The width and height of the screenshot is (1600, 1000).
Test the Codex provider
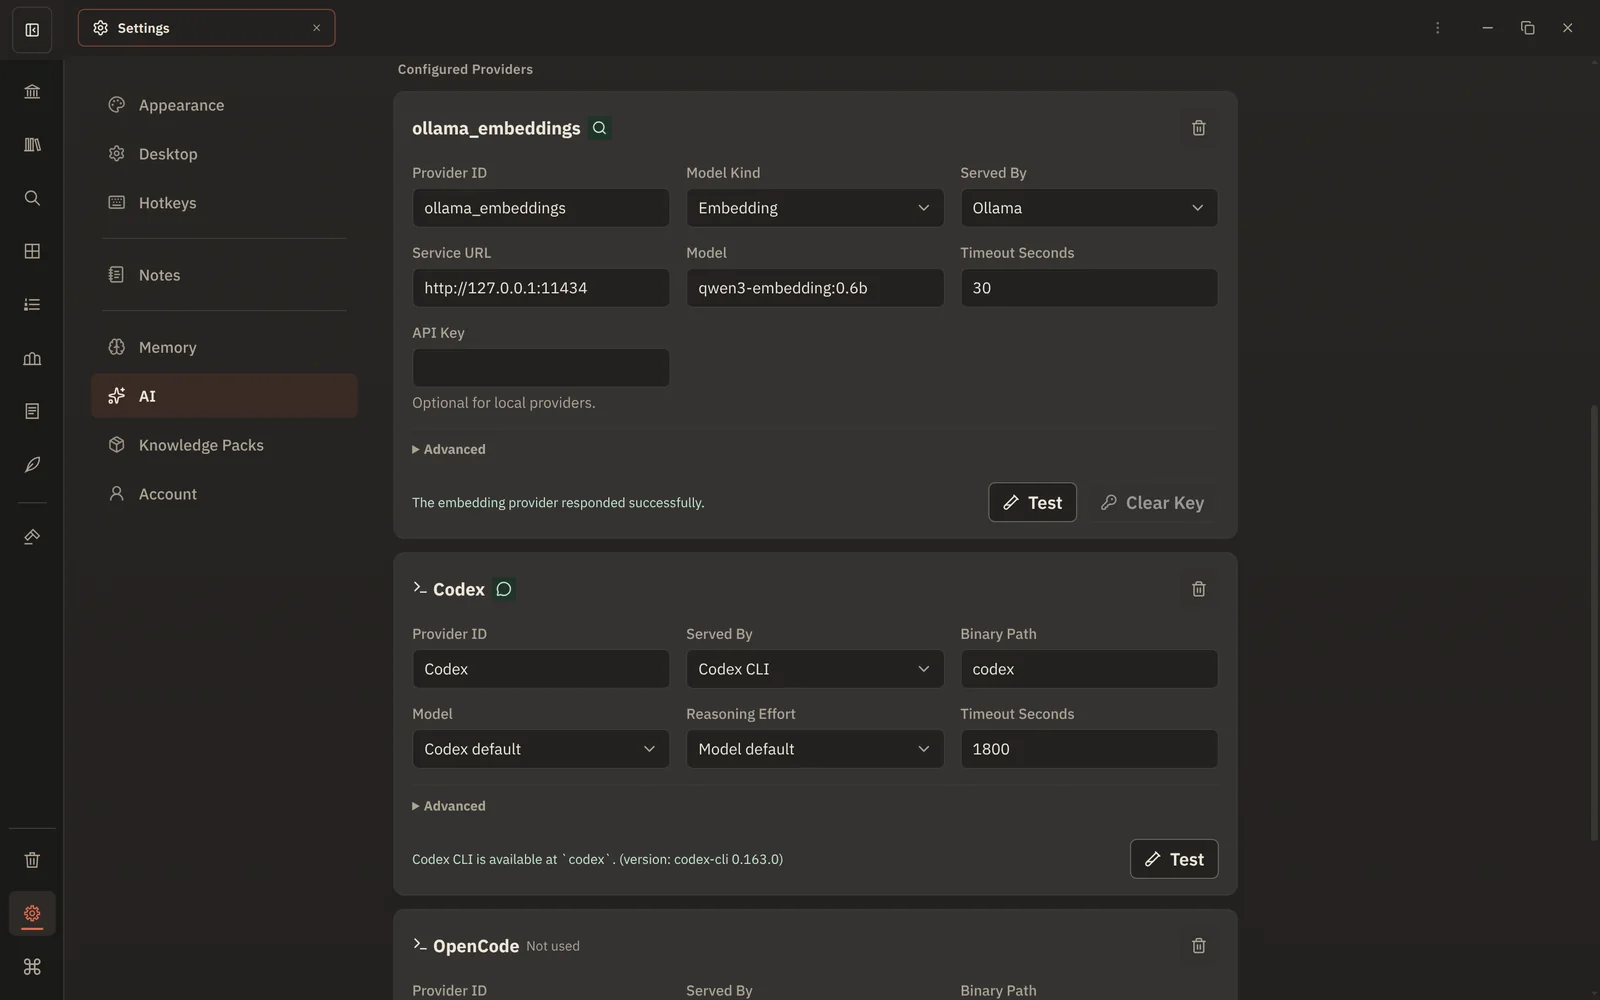click(x=1174, y=859)
